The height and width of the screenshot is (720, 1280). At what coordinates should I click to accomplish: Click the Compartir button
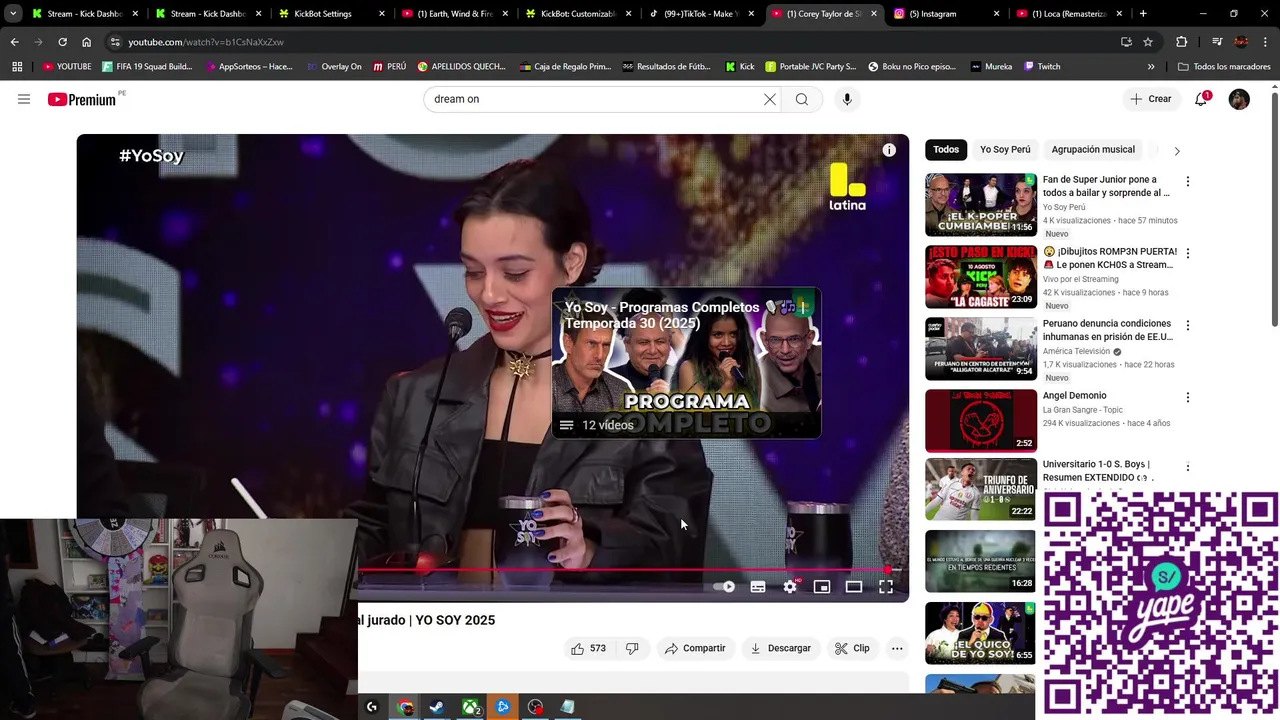pyautogui.click(x=695, y=648)
